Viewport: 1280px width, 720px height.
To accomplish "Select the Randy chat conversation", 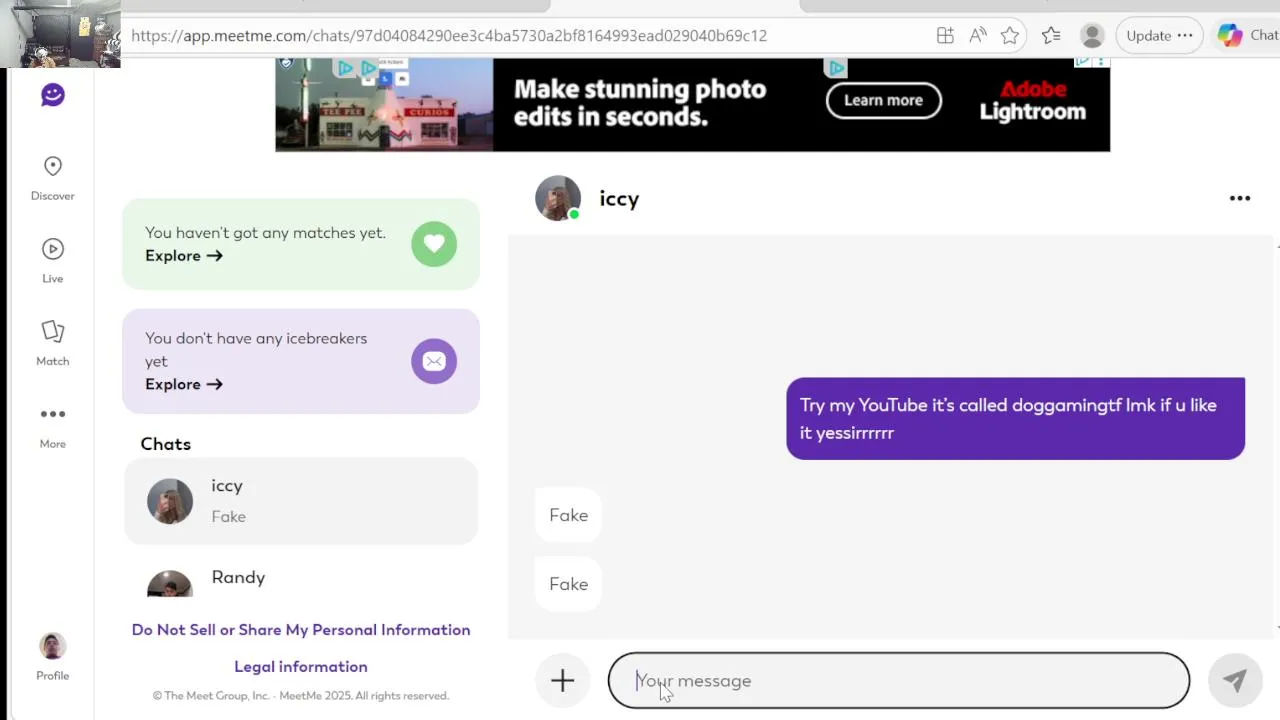I will (301, 579).
